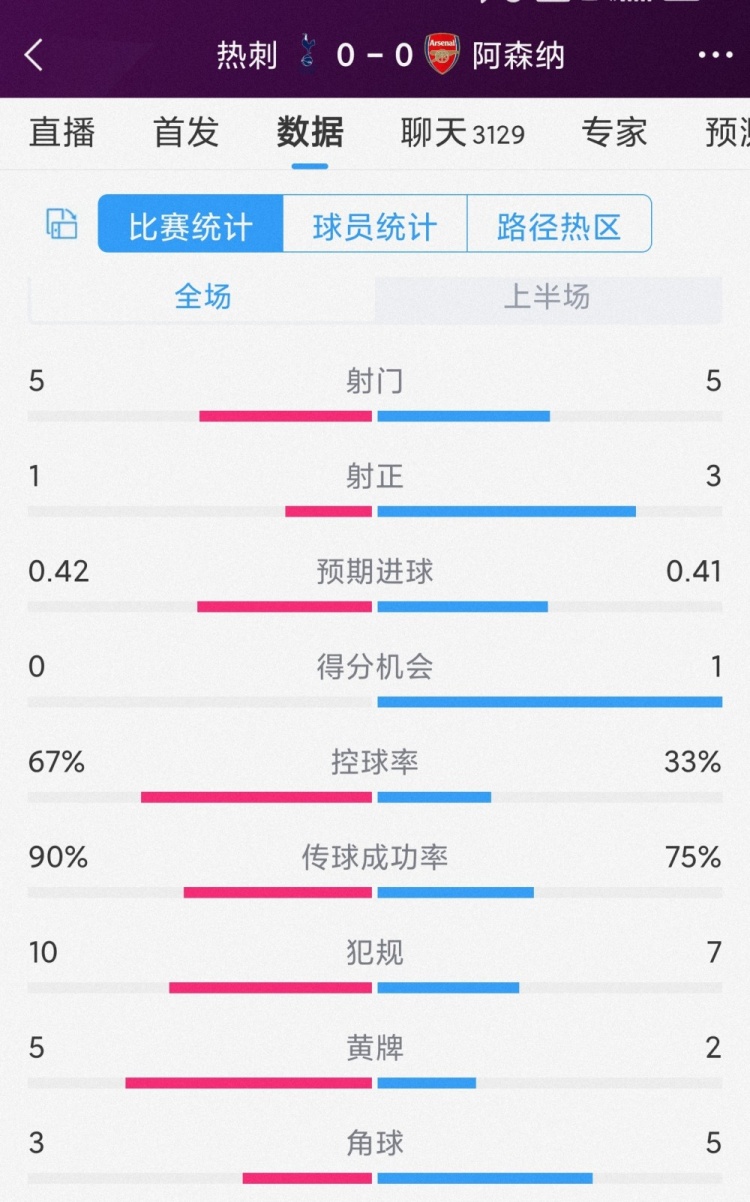Open the more options menu via ellipsis

pos(714,56)
